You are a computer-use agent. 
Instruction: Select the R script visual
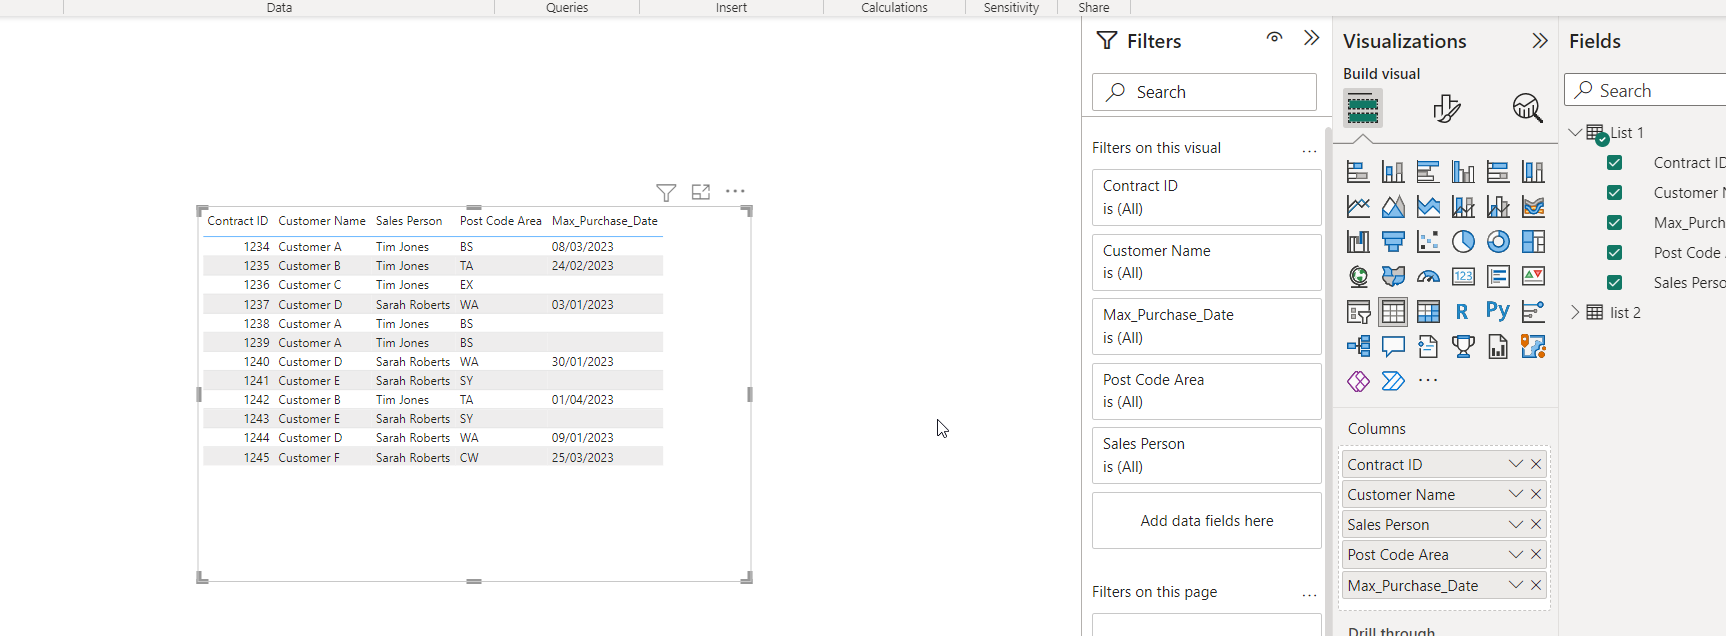(x=1463, y=312)
